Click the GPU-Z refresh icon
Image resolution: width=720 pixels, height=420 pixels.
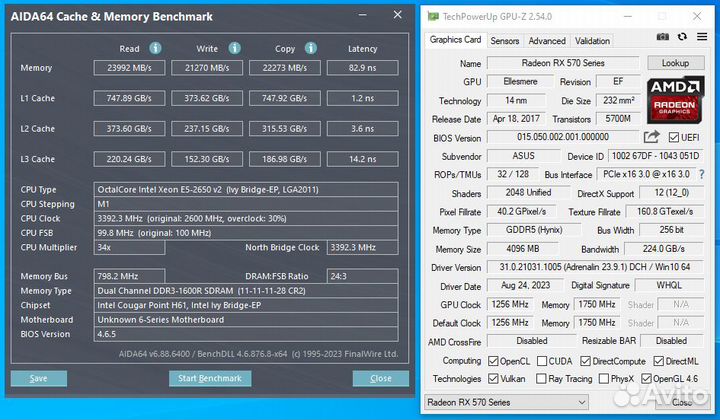pos(682,37)
